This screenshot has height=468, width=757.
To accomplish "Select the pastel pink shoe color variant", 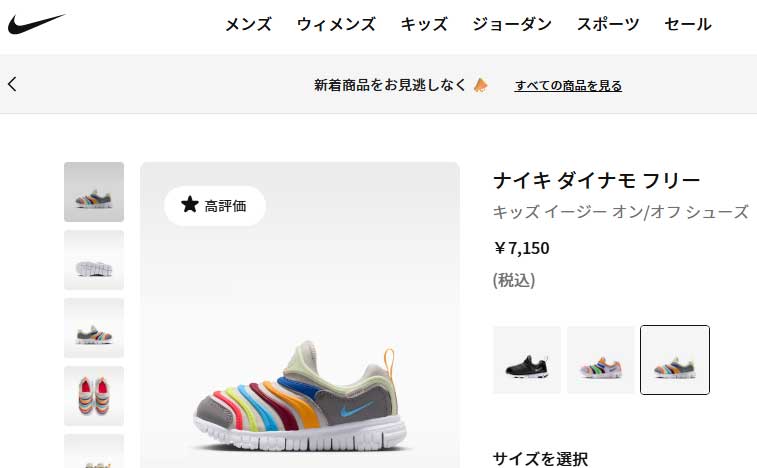I will [601, 360].
